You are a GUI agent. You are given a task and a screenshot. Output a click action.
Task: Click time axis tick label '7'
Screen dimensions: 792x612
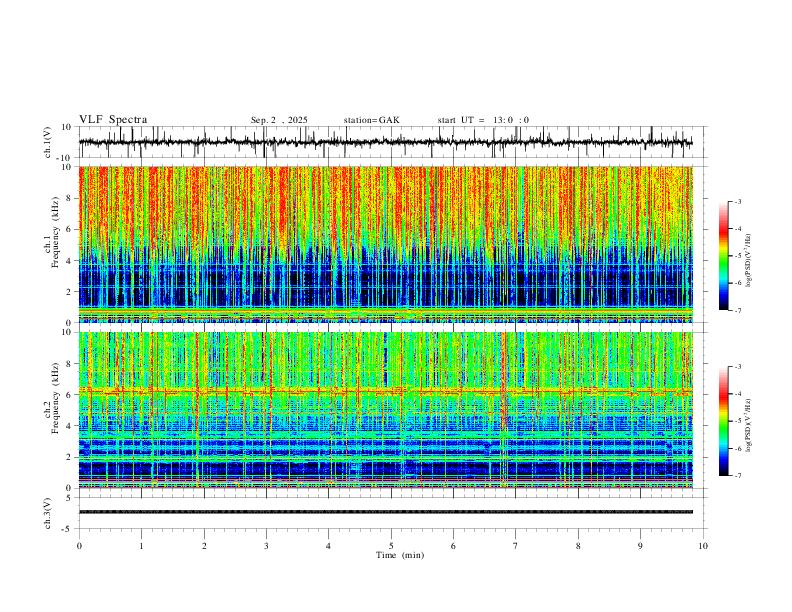tap(516, 546)
